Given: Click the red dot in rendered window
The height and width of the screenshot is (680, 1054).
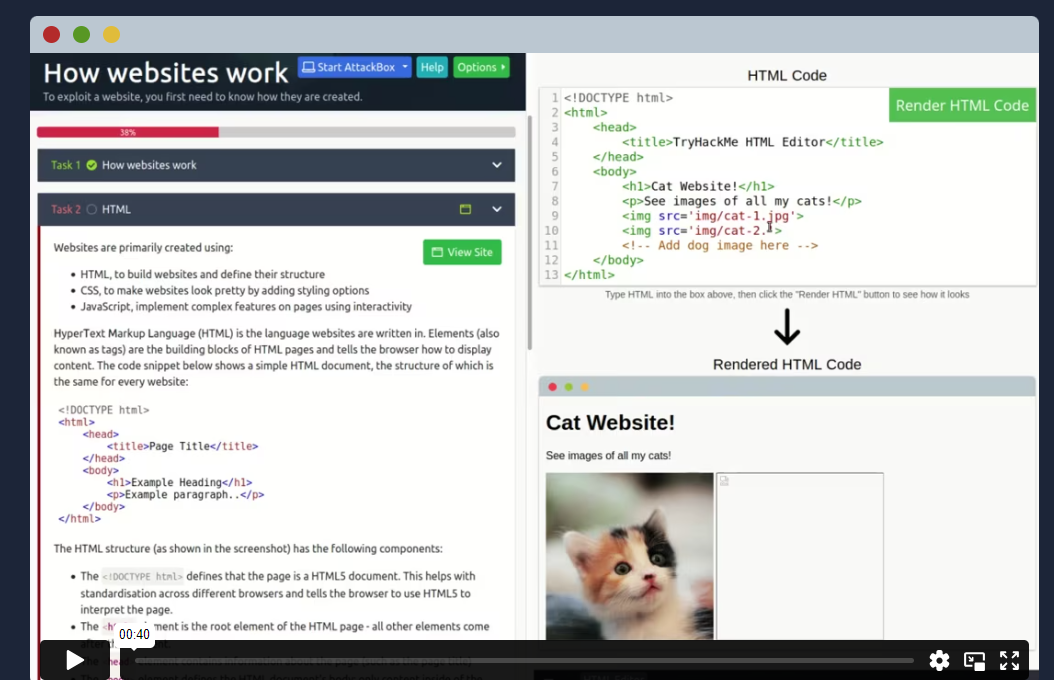Looking at the screenshot, I should click(x=553, y=387).
